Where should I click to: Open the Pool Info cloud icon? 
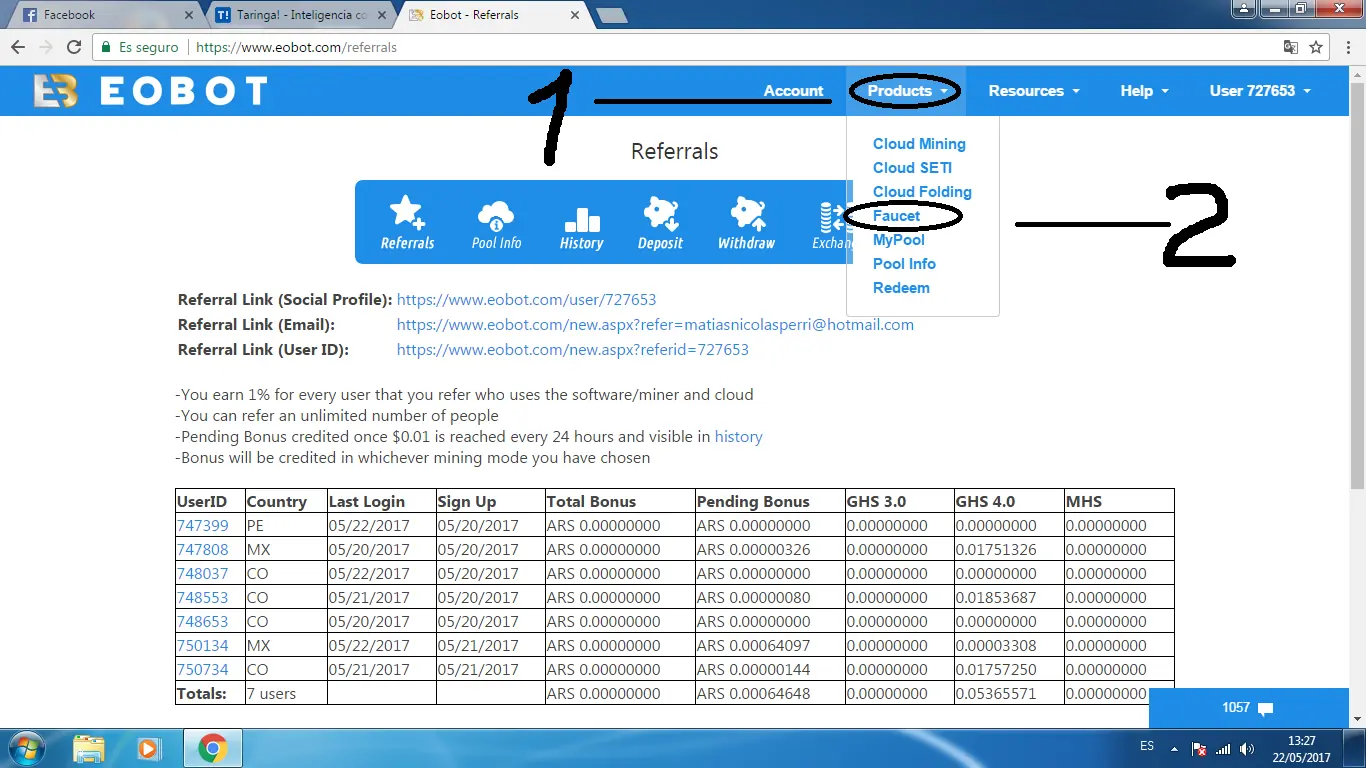pos(496,222)
